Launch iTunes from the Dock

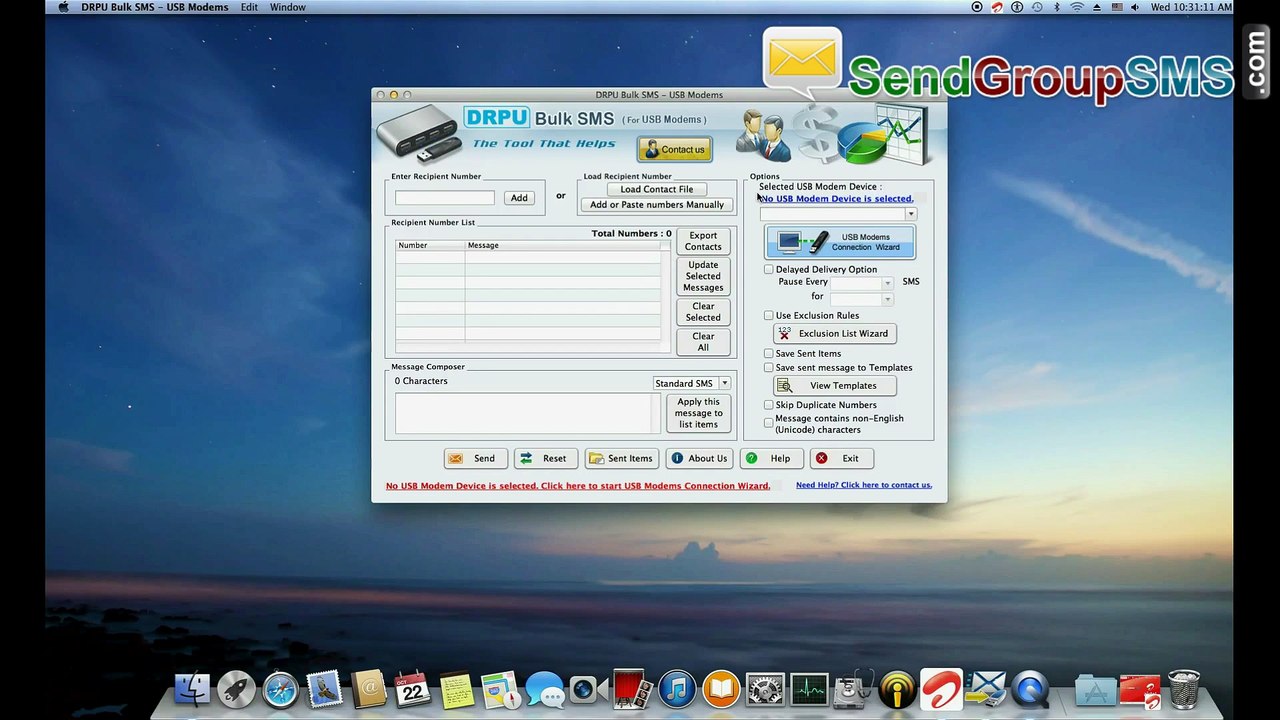676,690
